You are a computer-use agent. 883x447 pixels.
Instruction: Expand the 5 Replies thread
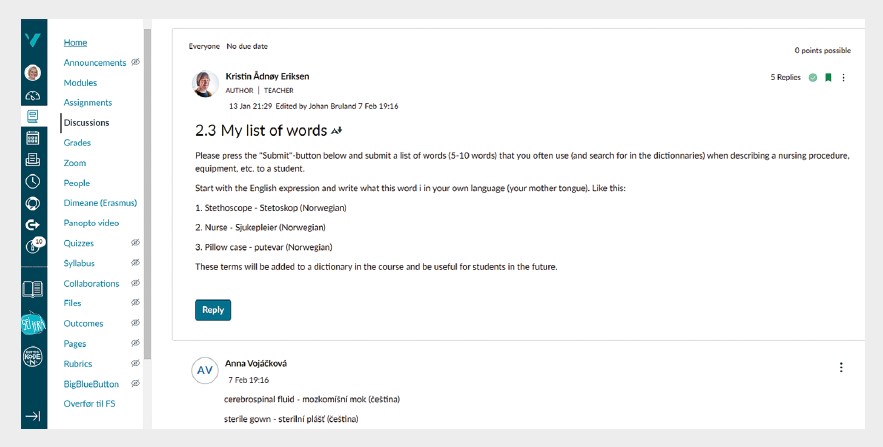point(785,77)
